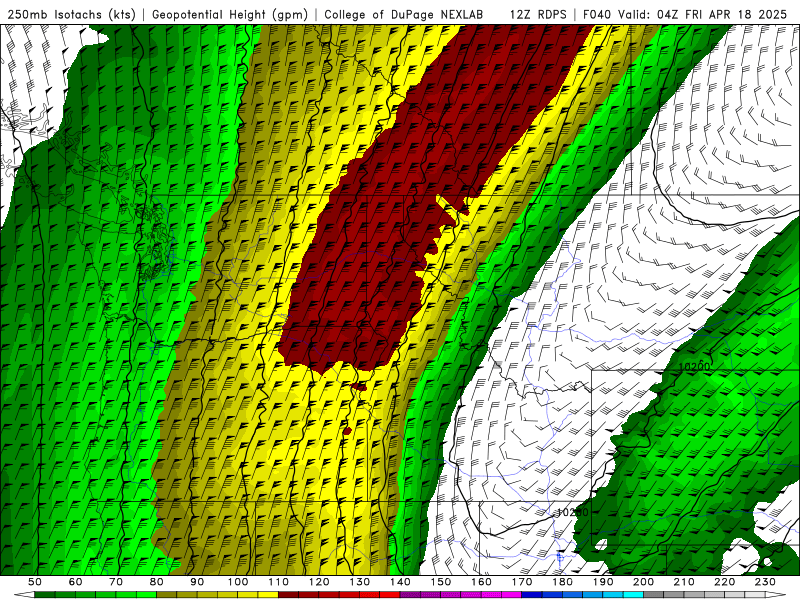Select the purple swatch just after 140
This screenshot has width=800, height=600.
[410, 594]
